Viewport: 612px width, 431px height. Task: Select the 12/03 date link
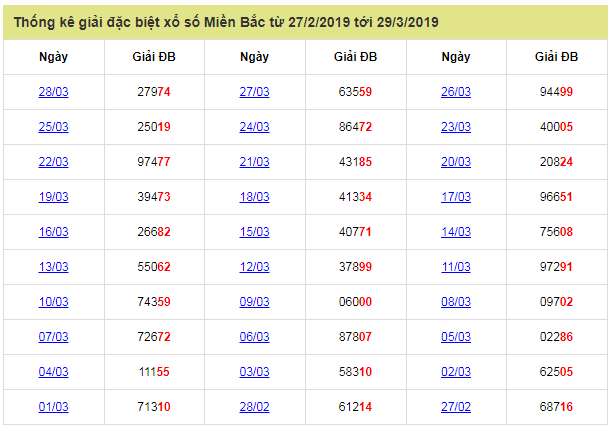click(255, 267)
